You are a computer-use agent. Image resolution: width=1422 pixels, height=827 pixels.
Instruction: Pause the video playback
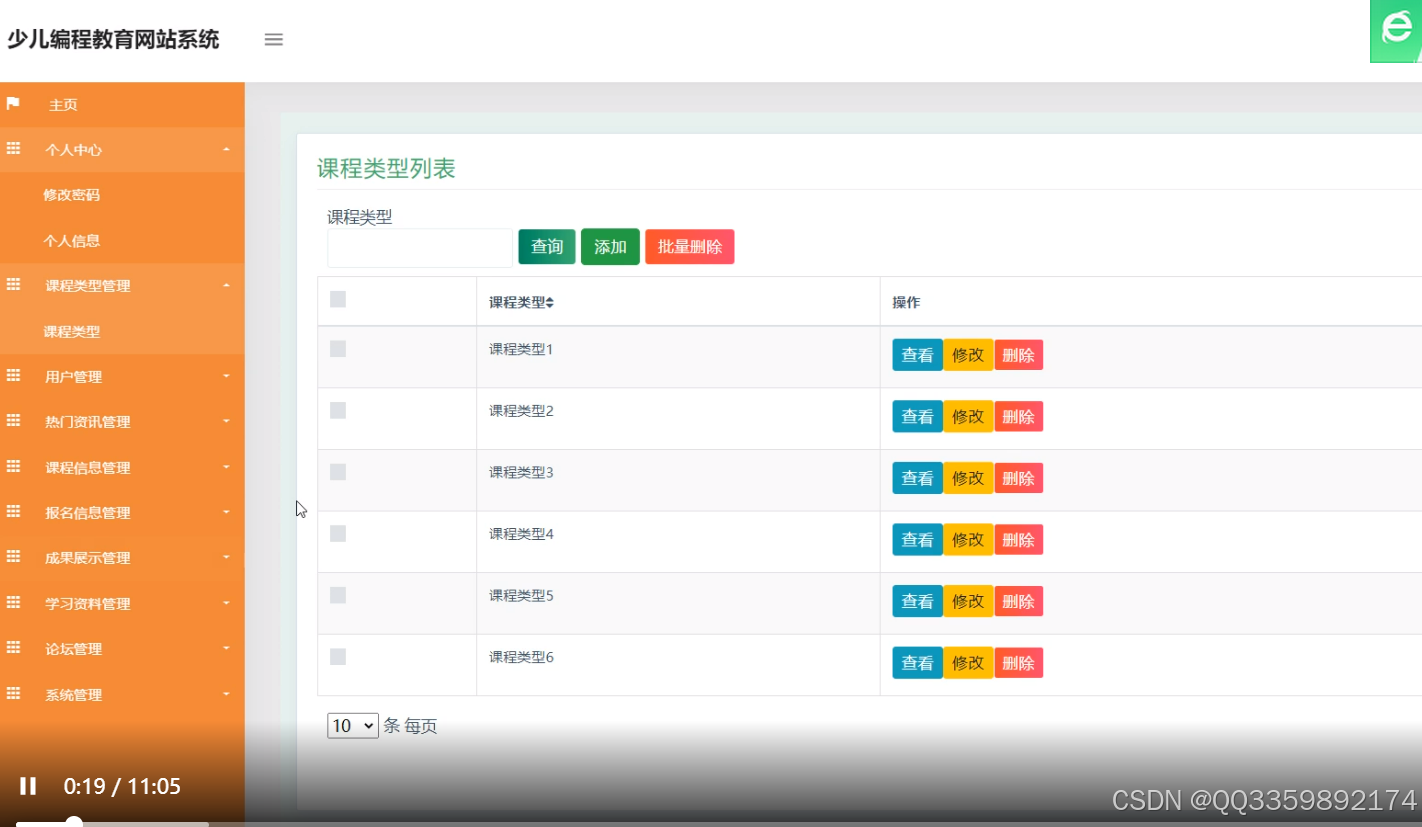pos(28,786)
